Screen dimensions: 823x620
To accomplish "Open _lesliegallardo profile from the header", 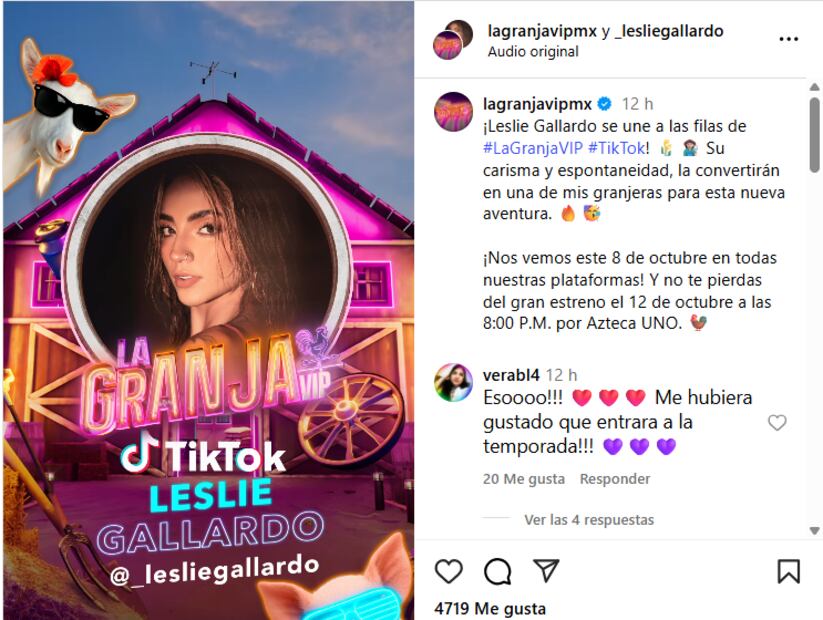I will pos(668,31).
